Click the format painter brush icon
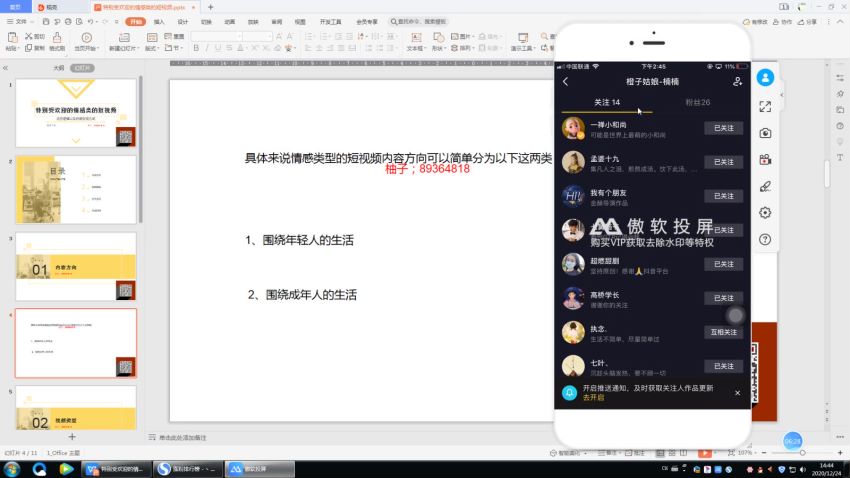850x478 pixels. tap(57, 37)
